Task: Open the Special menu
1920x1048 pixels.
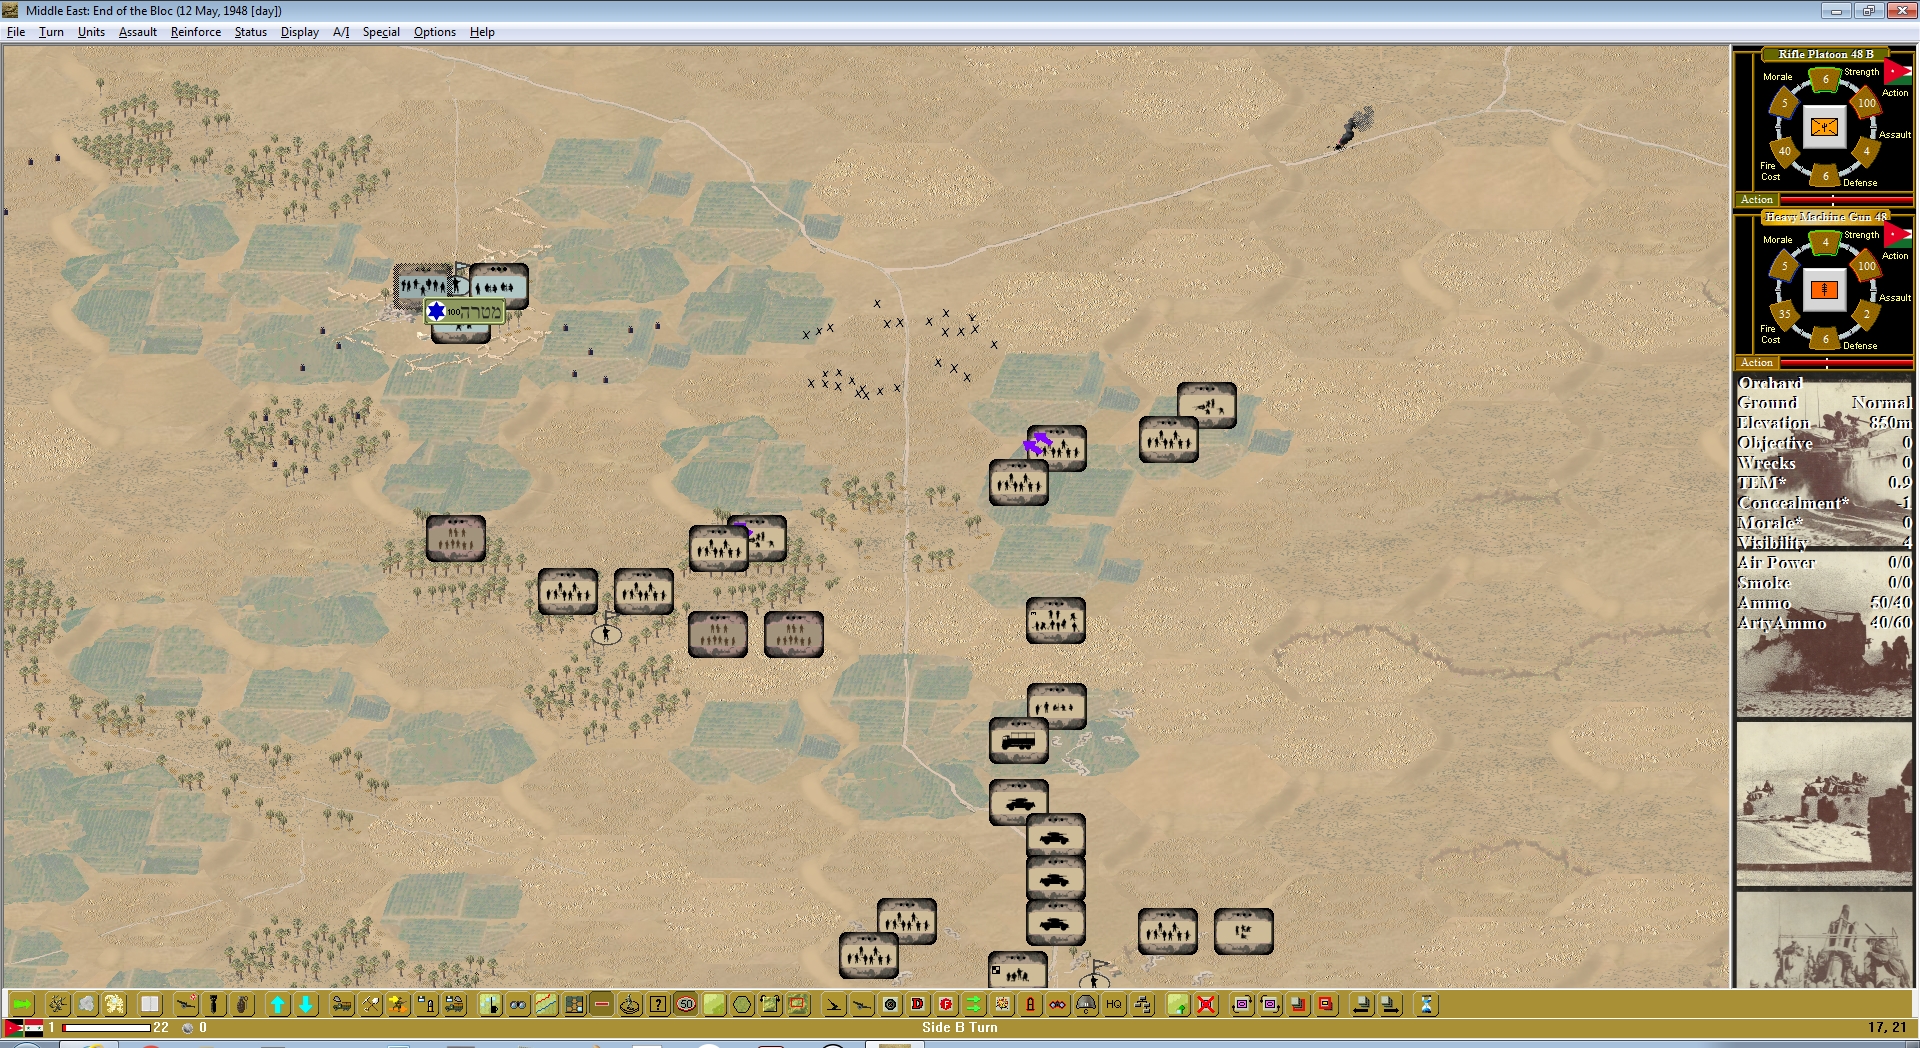Action: [x=381, y=32]
